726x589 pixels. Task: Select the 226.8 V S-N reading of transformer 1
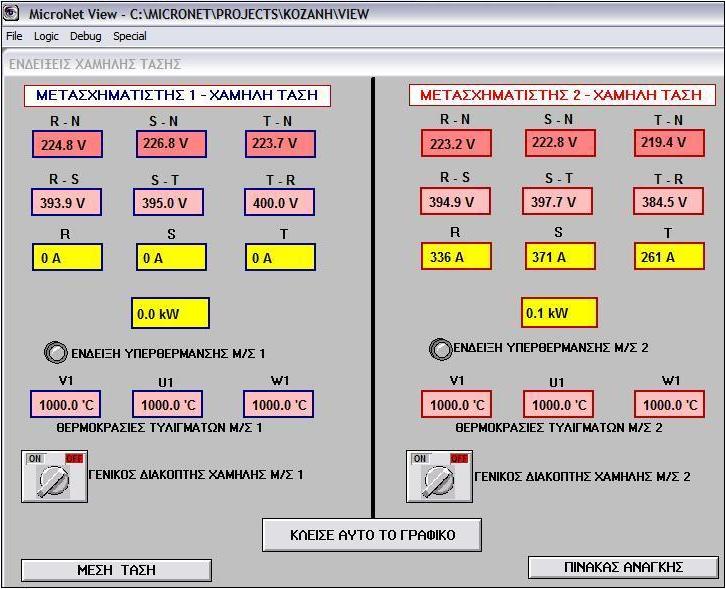tap(171, 144)
